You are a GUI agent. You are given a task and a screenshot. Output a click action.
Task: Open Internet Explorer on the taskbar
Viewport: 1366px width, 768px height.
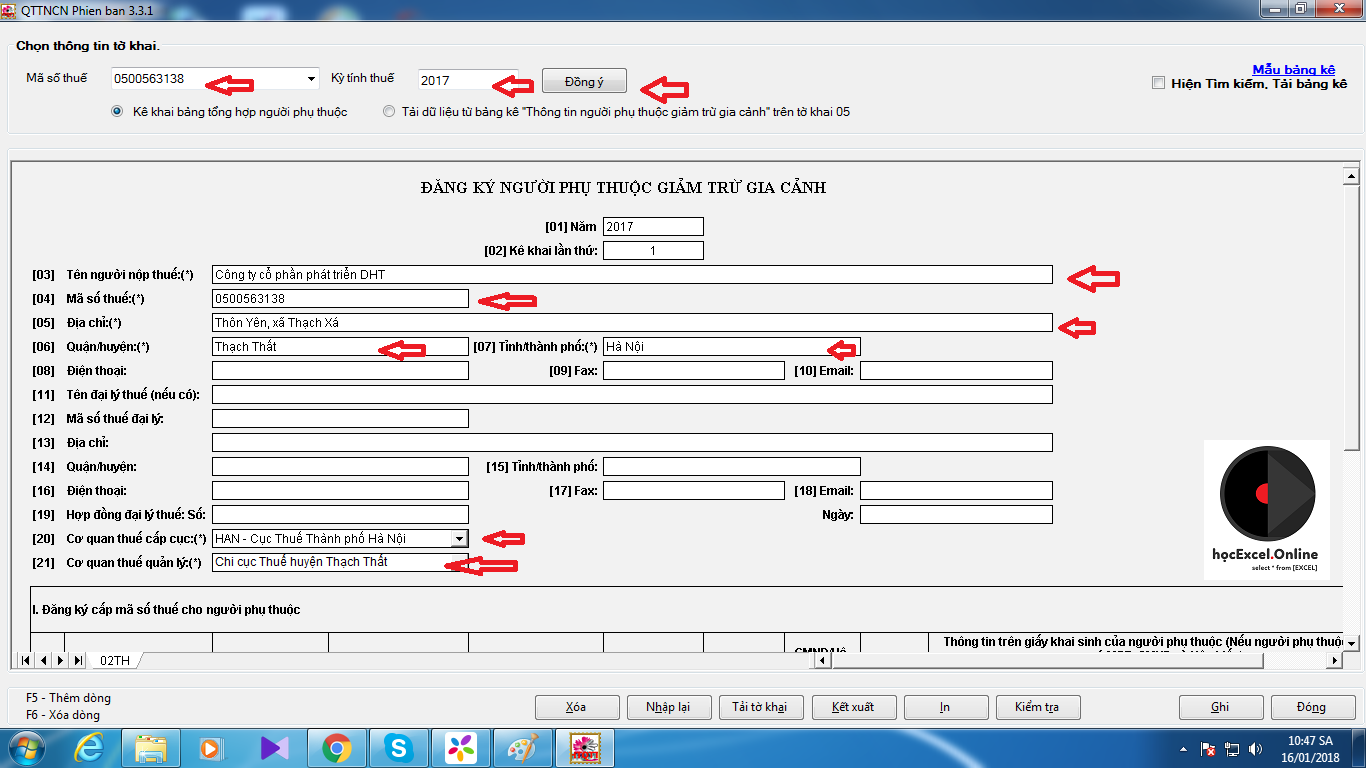(89, 747)
